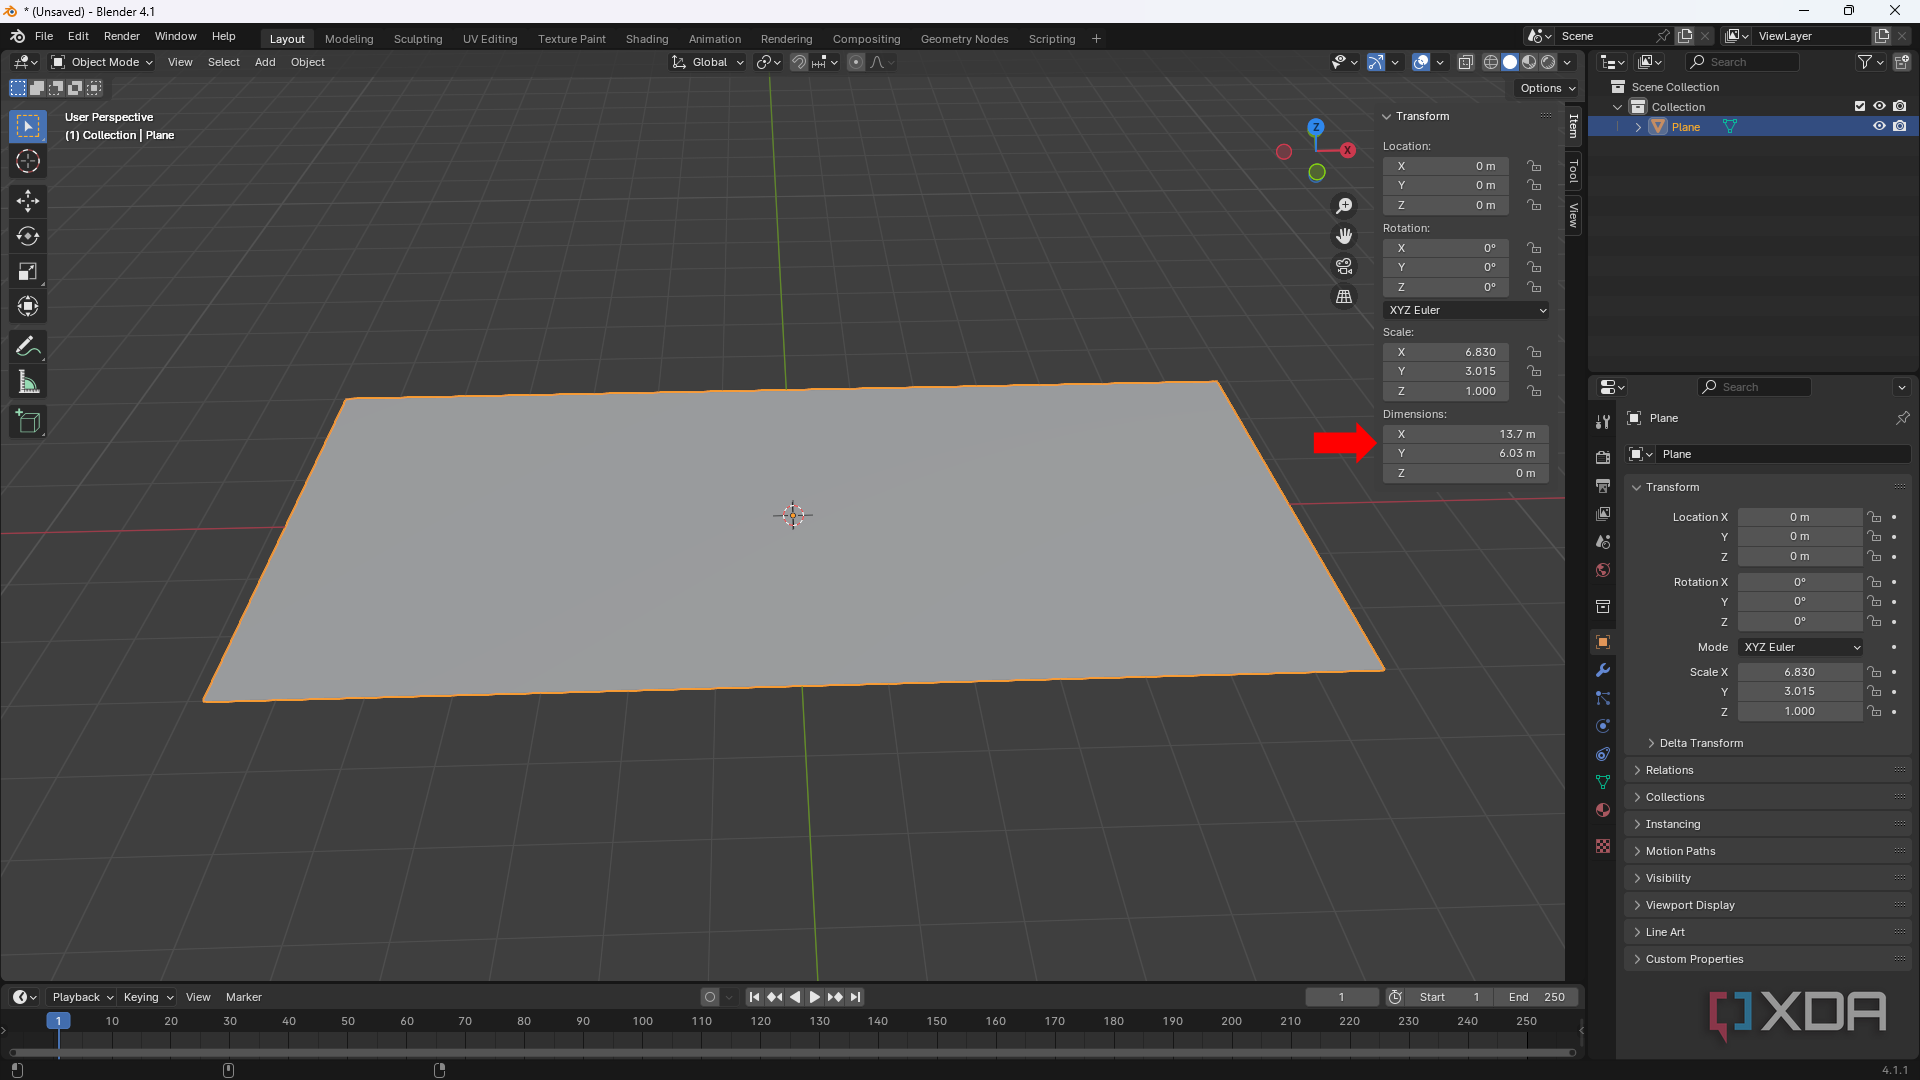This screenshot has width=1920, height=1080.
Task: Open the Material properties tab
Action: tap(1602, 810)
